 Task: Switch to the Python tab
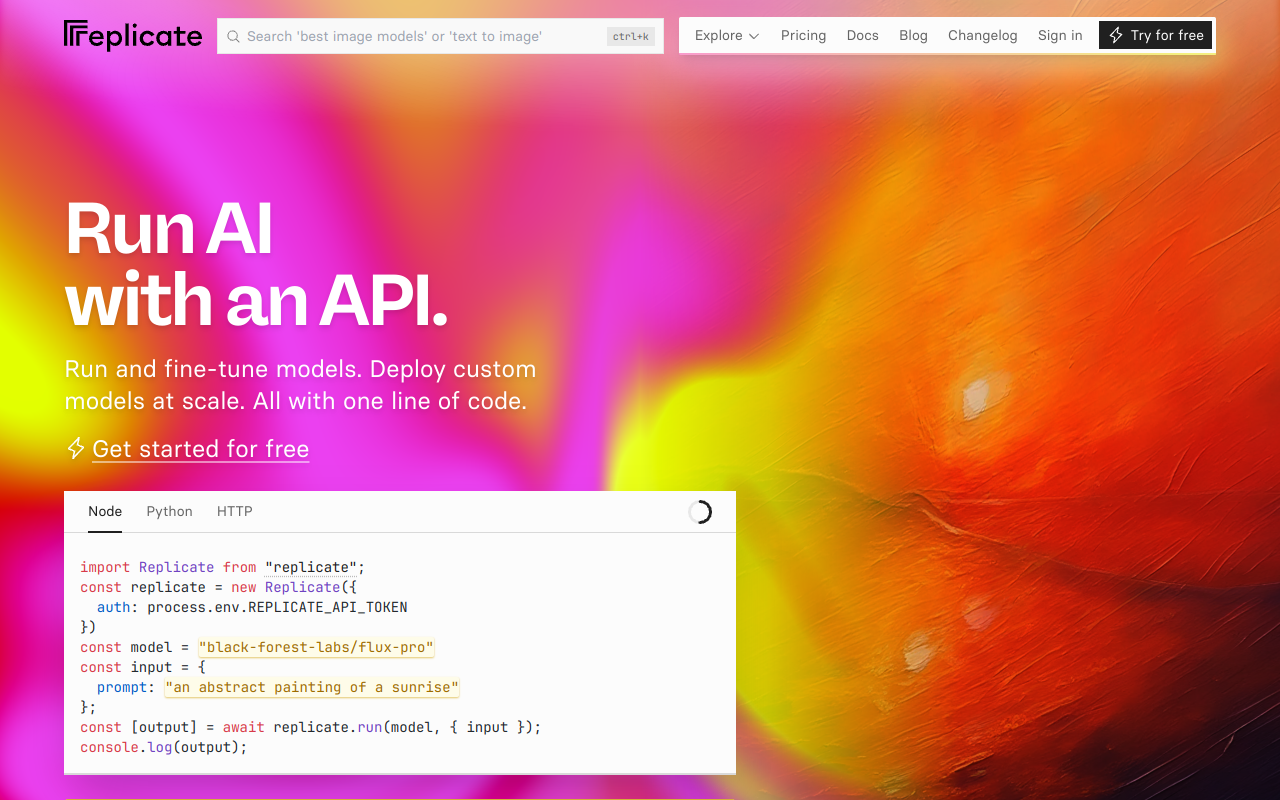(169, 511)
